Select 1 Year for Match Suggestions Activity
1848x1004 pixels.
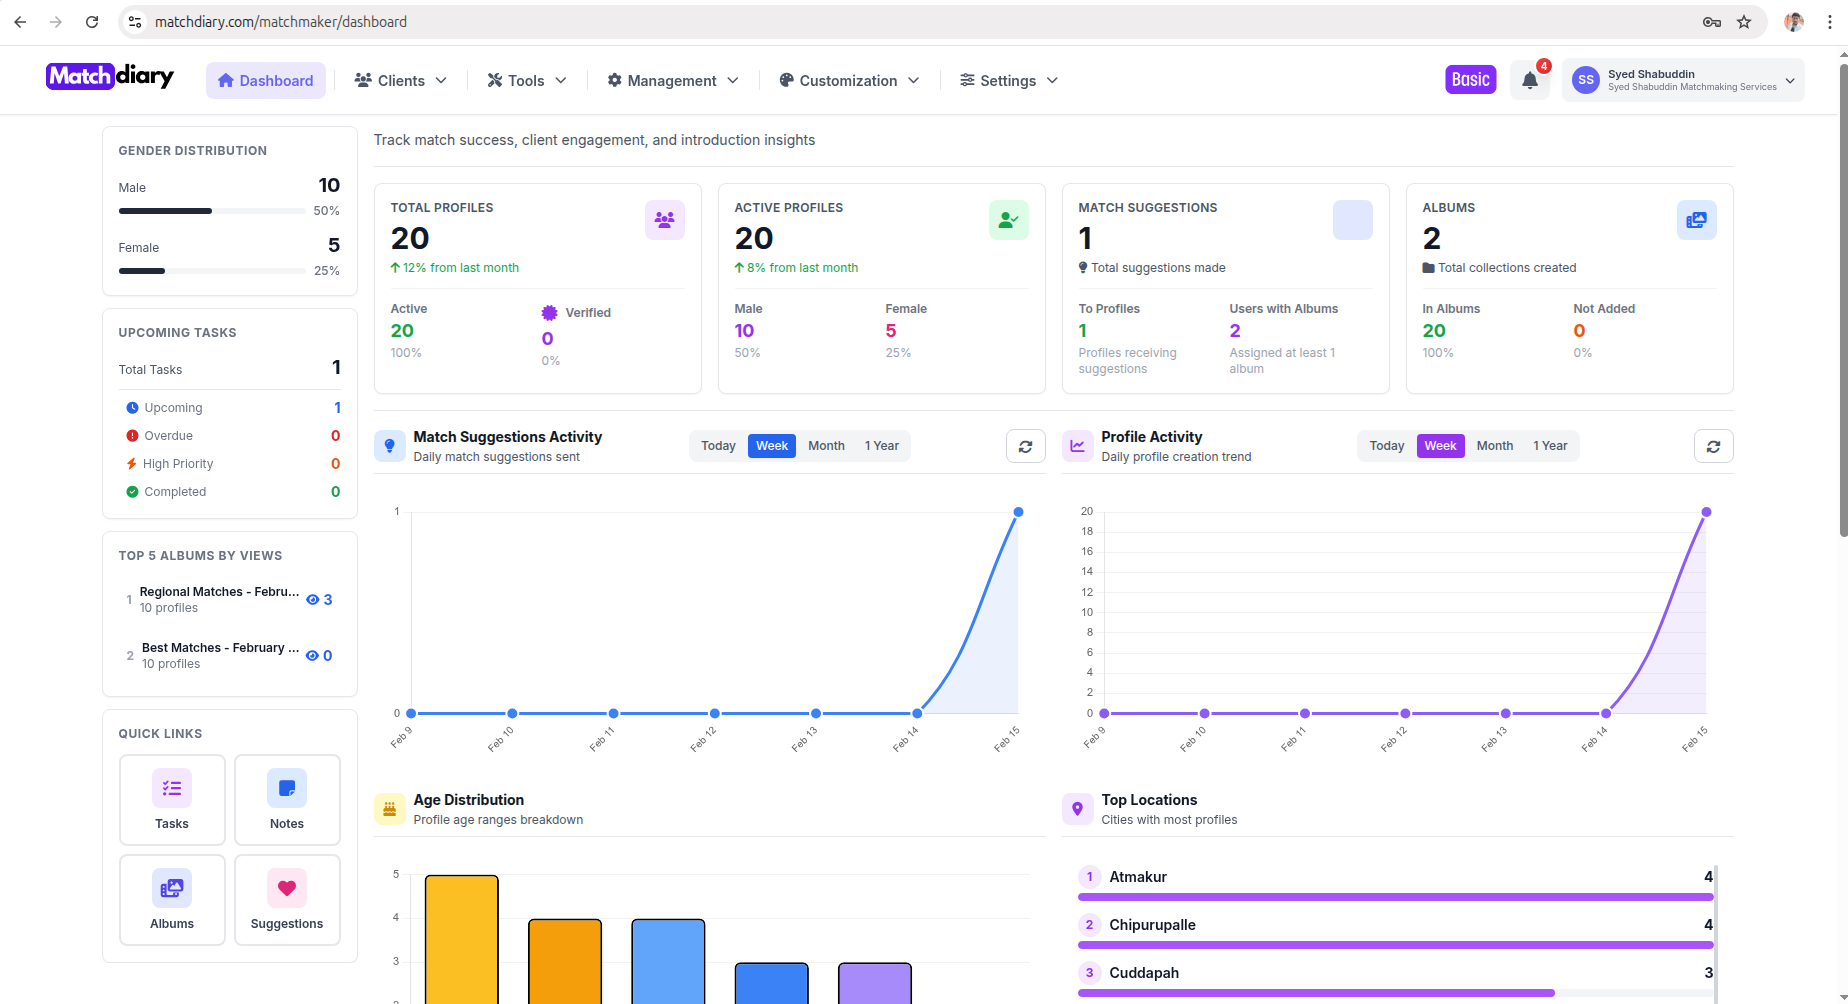[881, 446]
